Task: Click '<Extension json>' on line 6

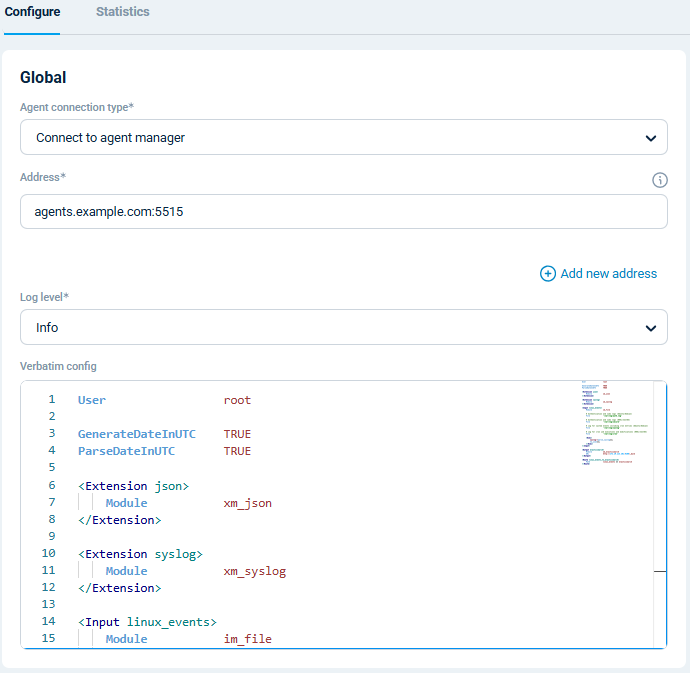Action: coord(133,486)
